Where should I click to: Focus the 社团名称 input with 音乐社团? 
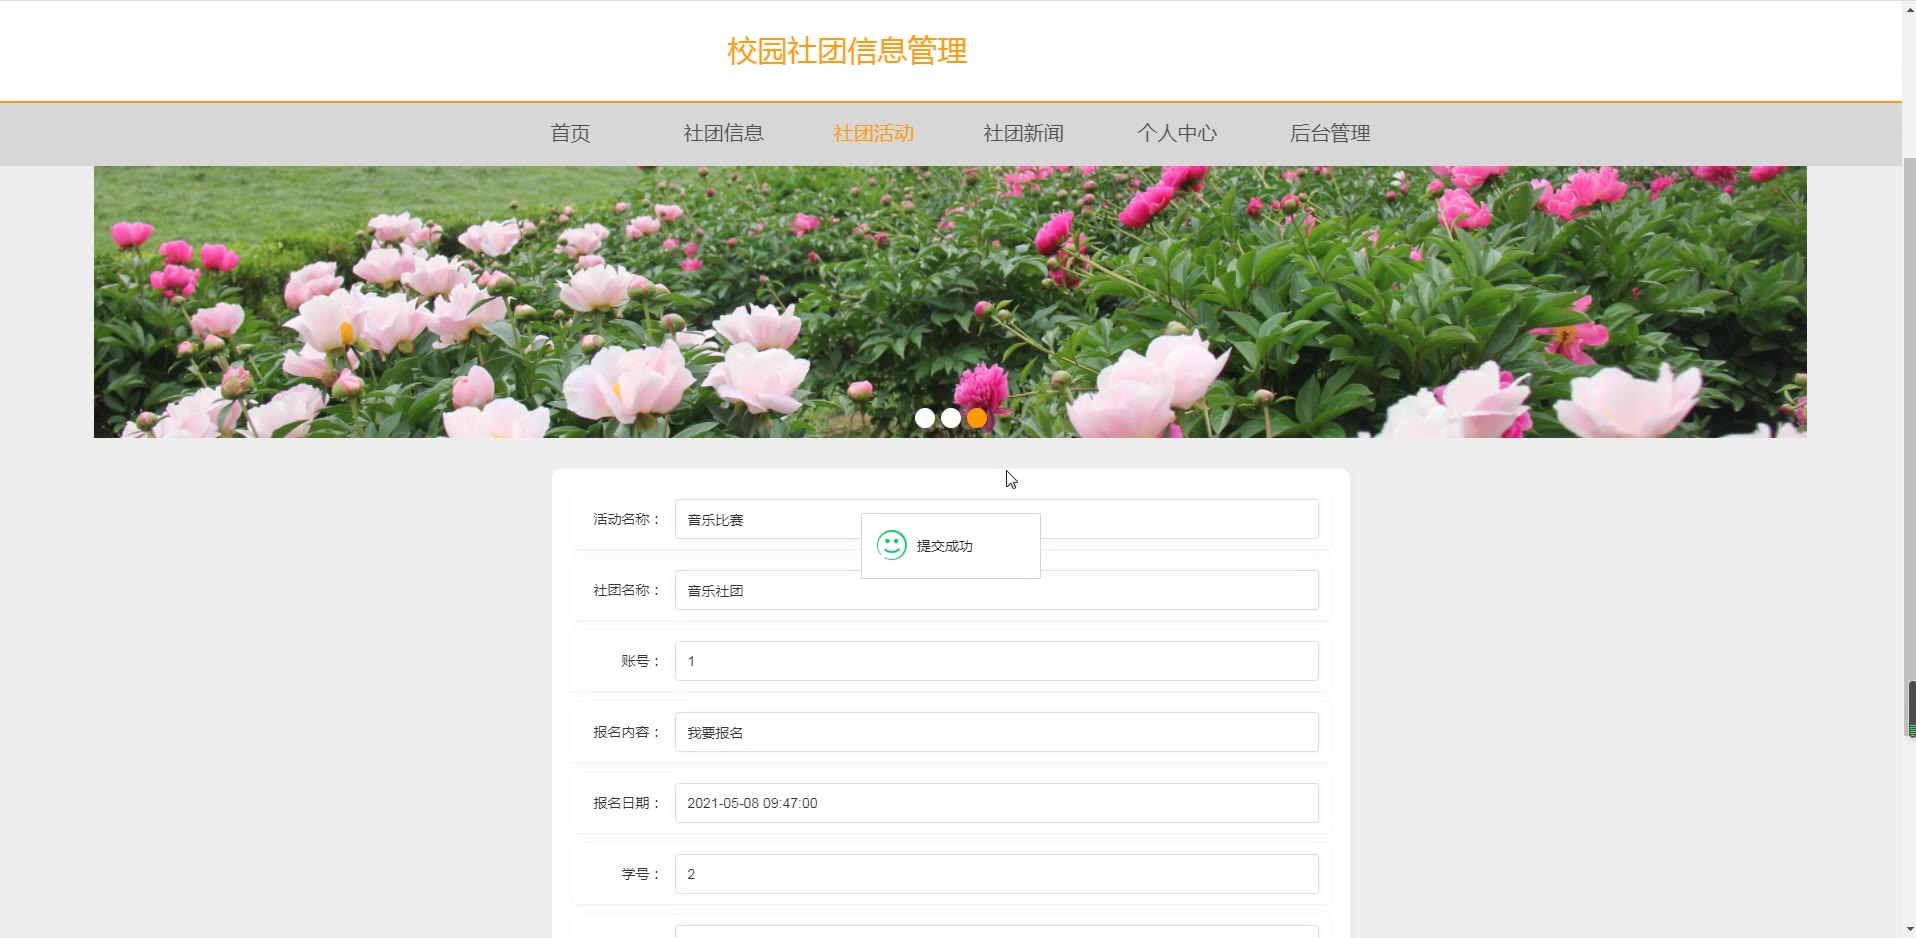point(996,590)
